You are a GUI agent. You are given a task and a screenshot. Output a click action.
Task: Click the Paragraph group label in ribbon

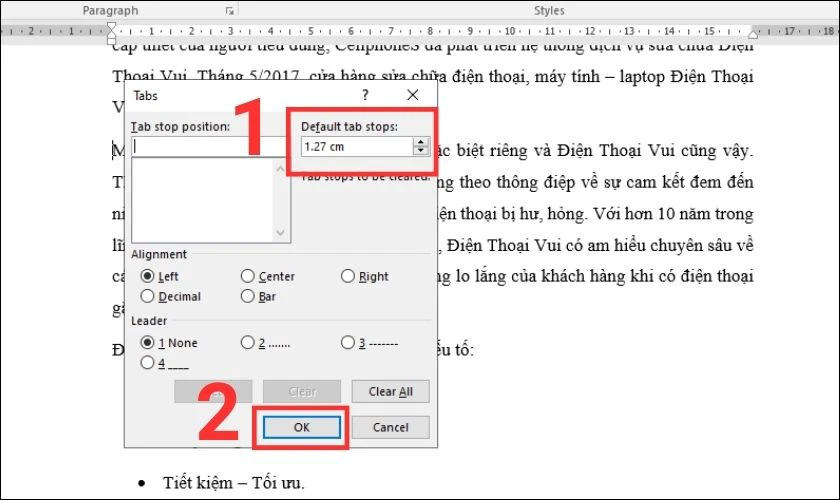tap(110, 10)
